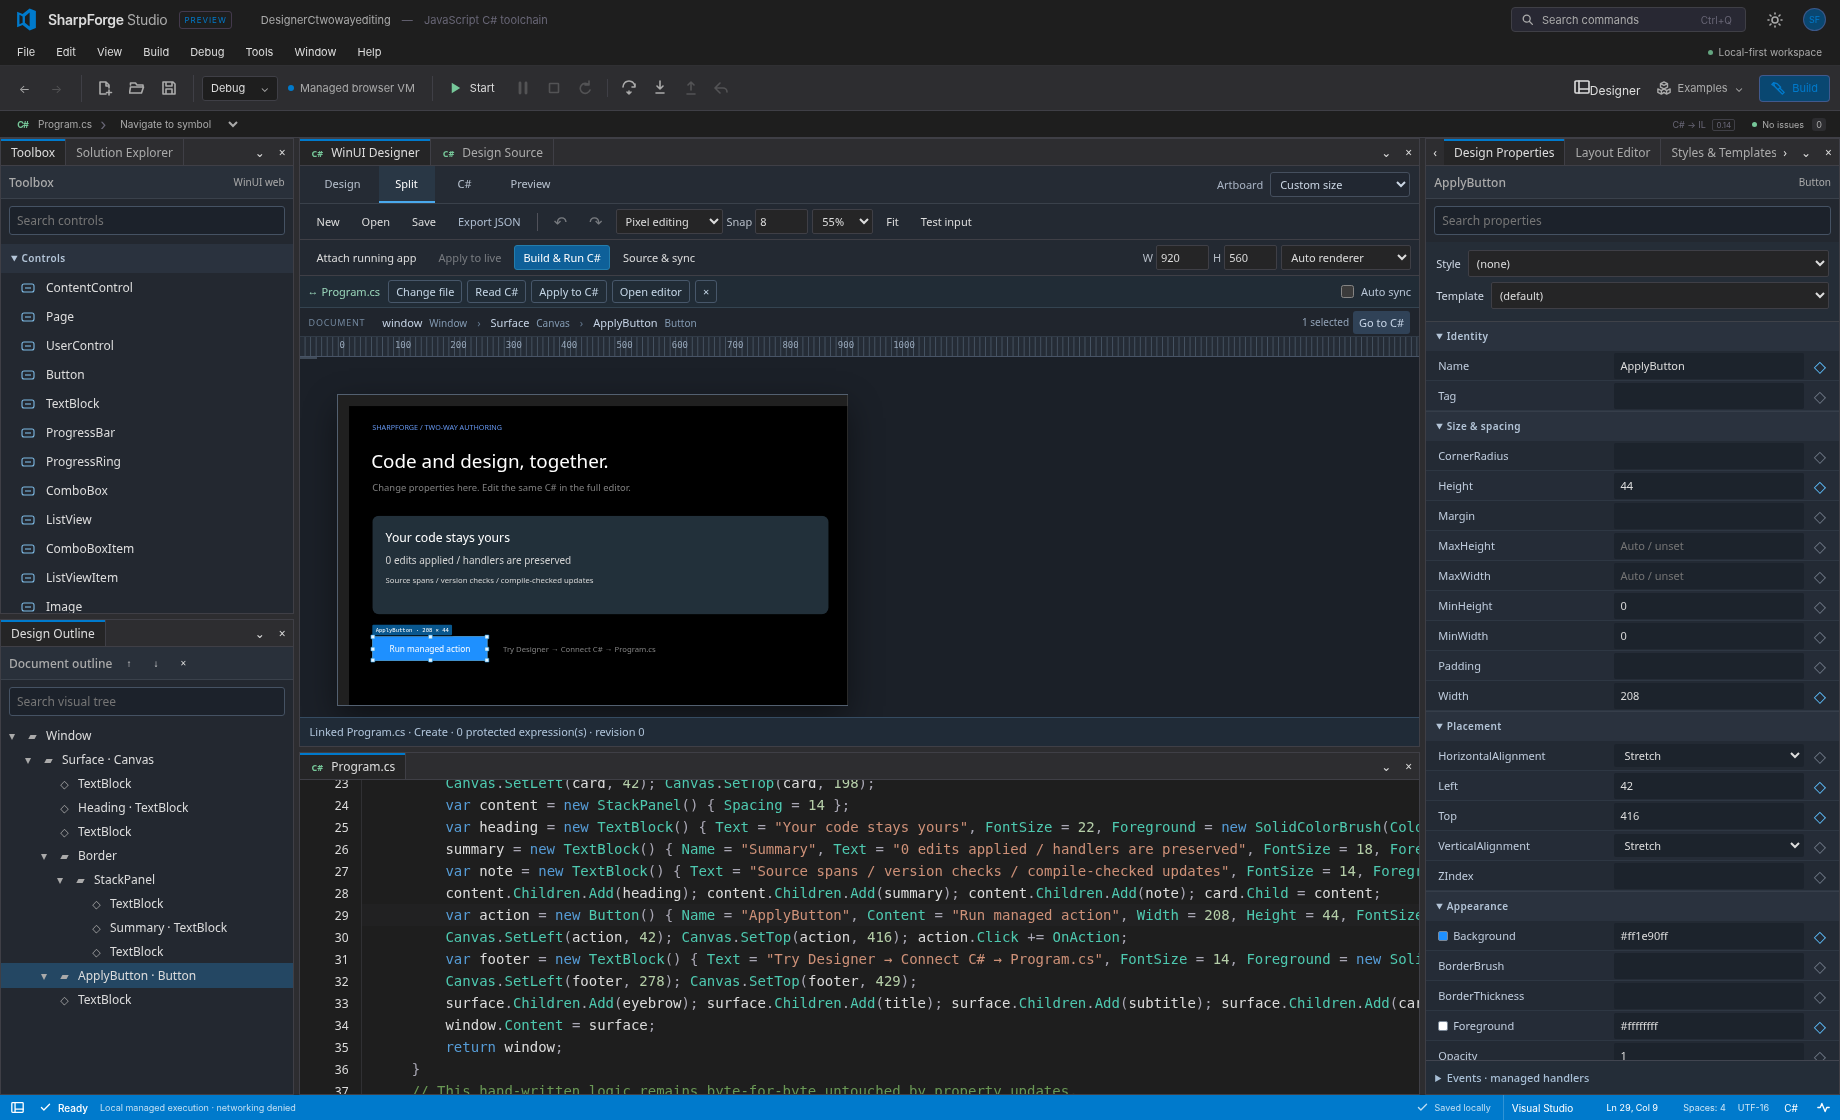
Task: Switch to the Solution Explorer tab
Action: click(x=124, y=153)
